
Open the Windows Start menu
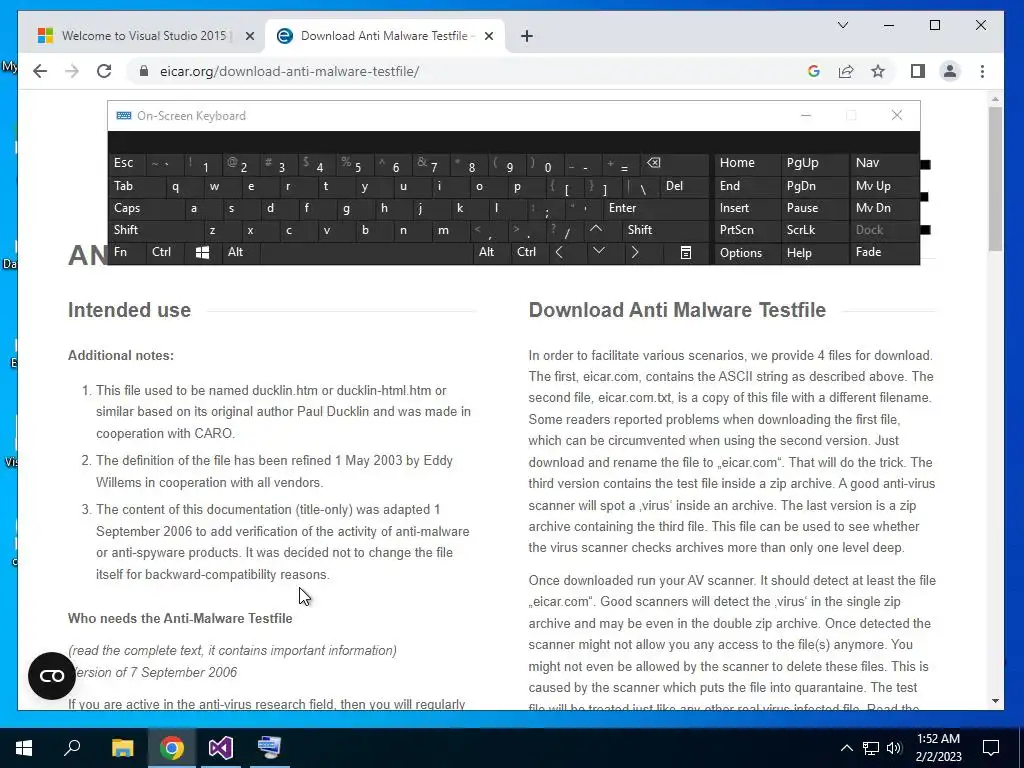click(x=24, y=748)
